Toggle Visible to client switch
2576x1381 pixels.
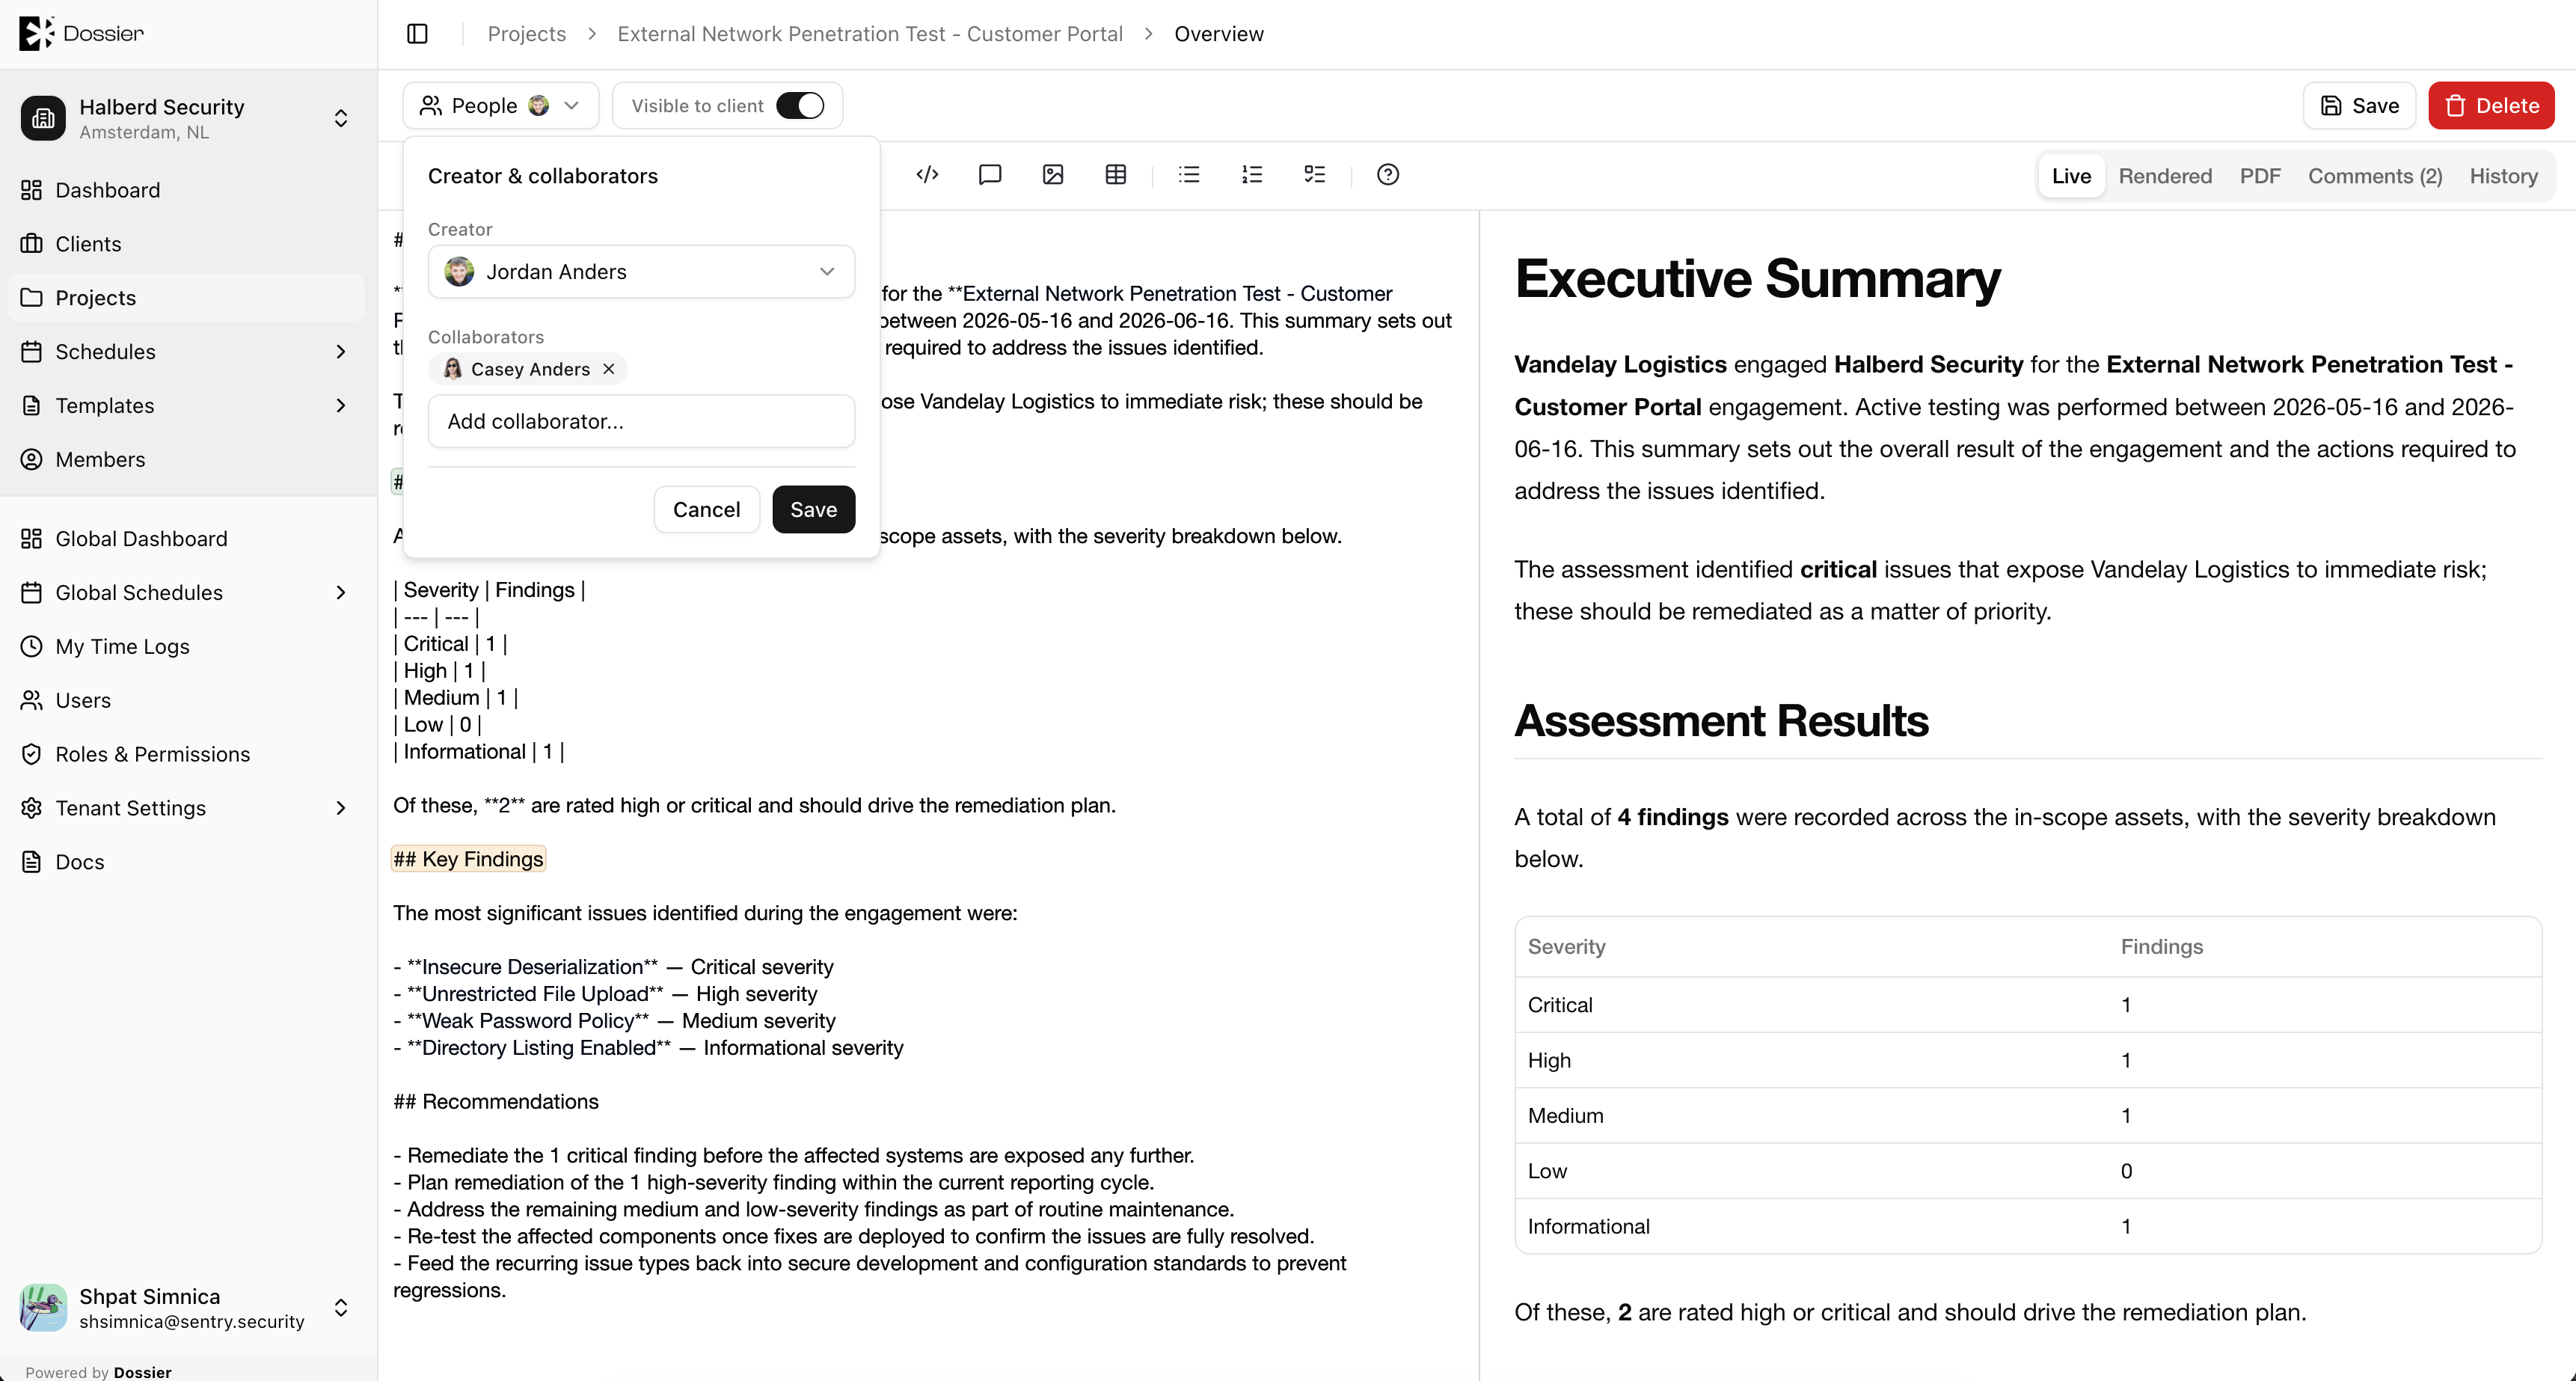pyautogui.click(x=800, y=106)
